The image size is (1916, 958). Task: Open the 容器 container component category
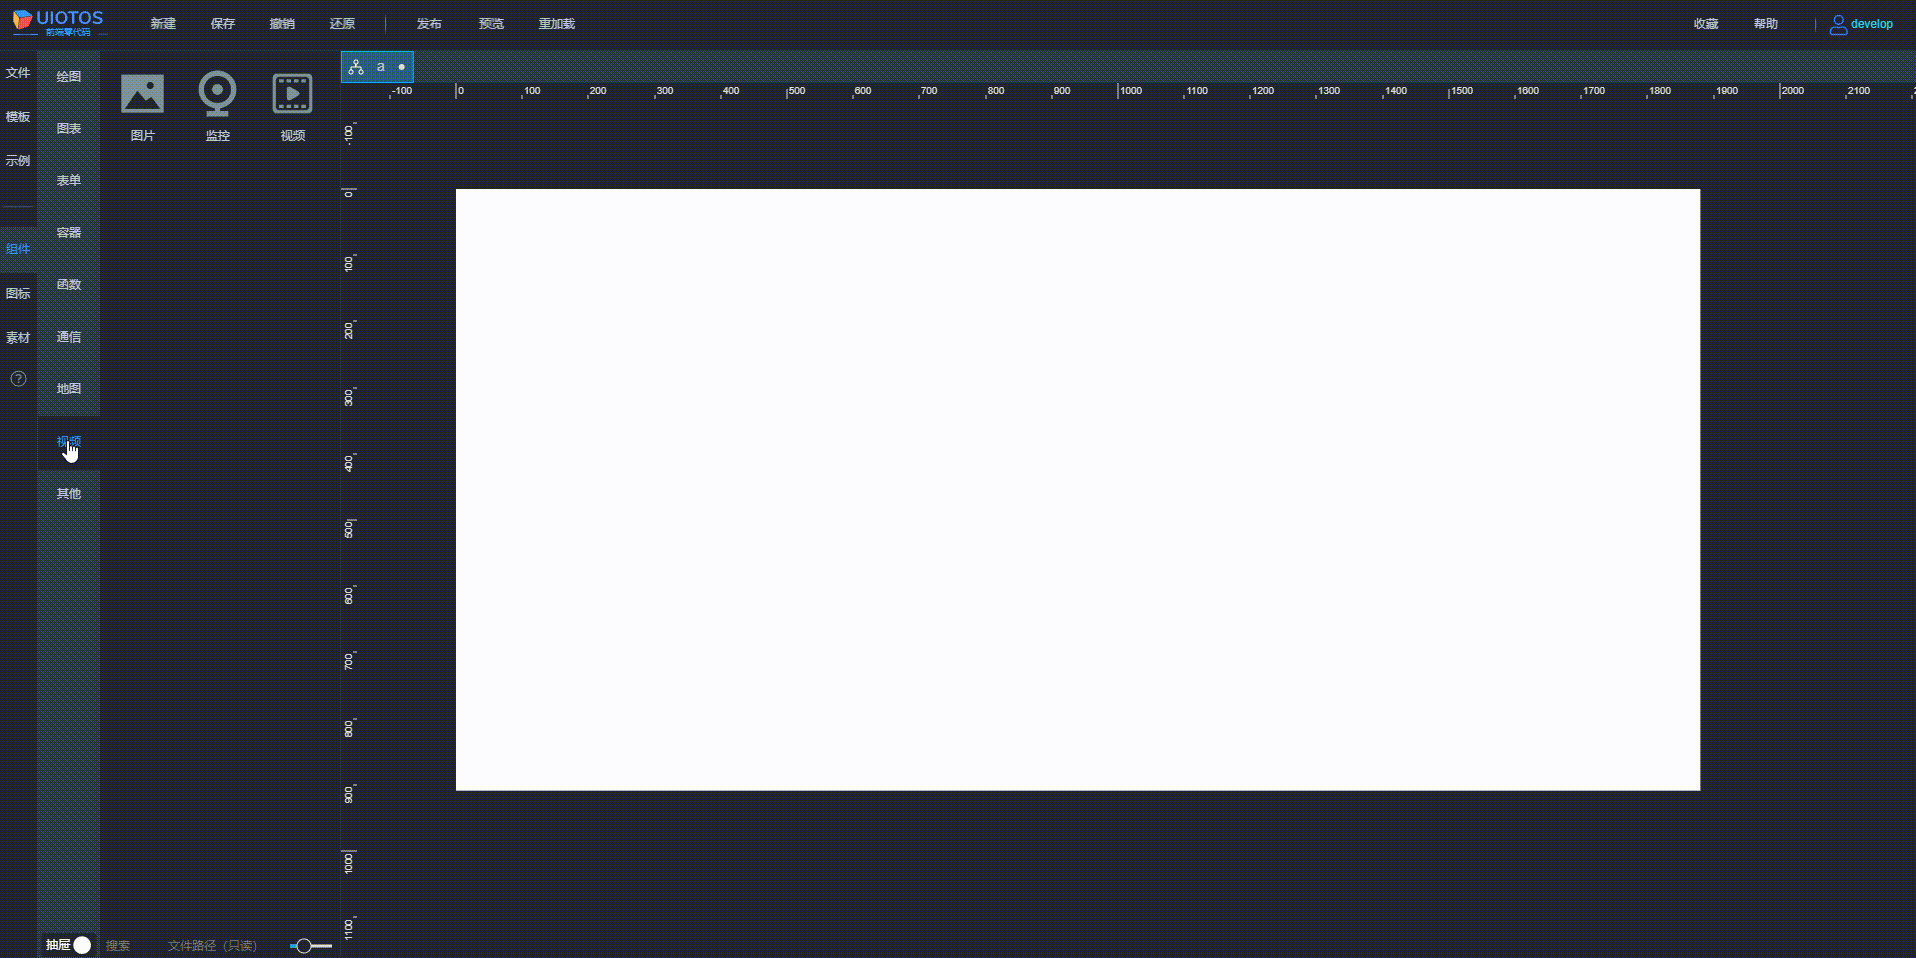(67, 232)
